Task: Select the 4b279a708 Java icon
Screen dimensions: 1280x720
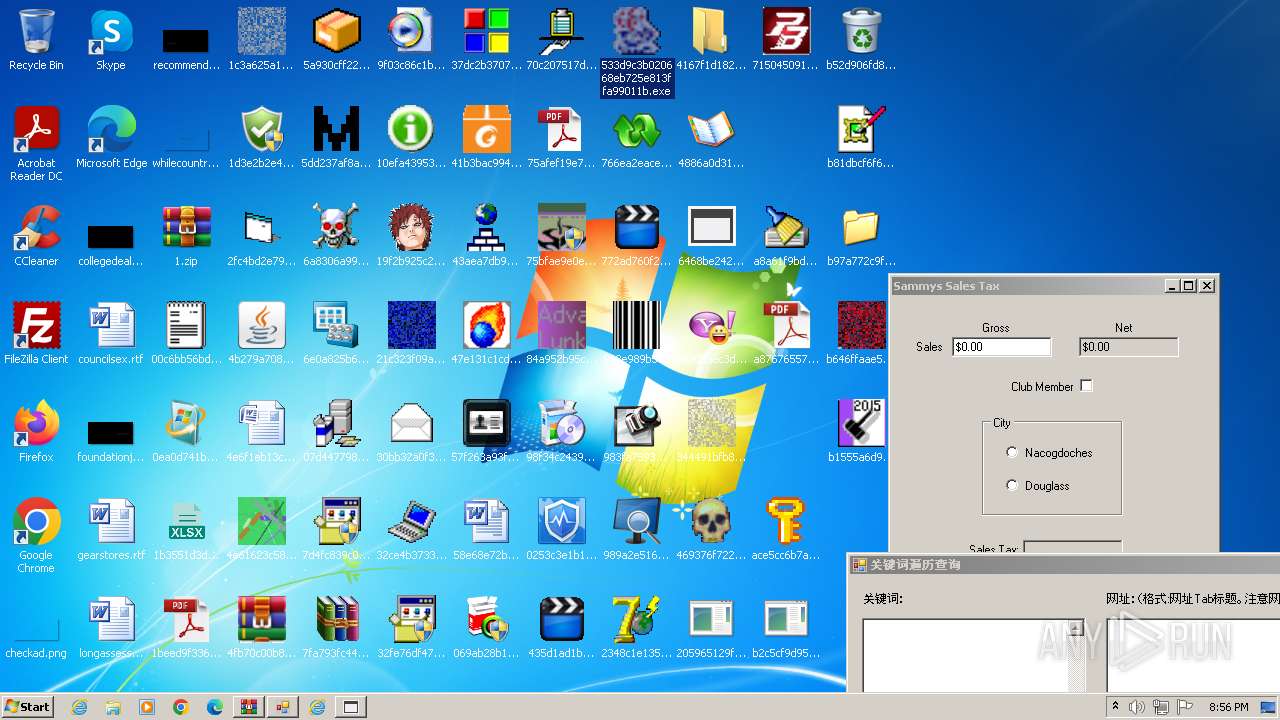Action: point(261,334)
